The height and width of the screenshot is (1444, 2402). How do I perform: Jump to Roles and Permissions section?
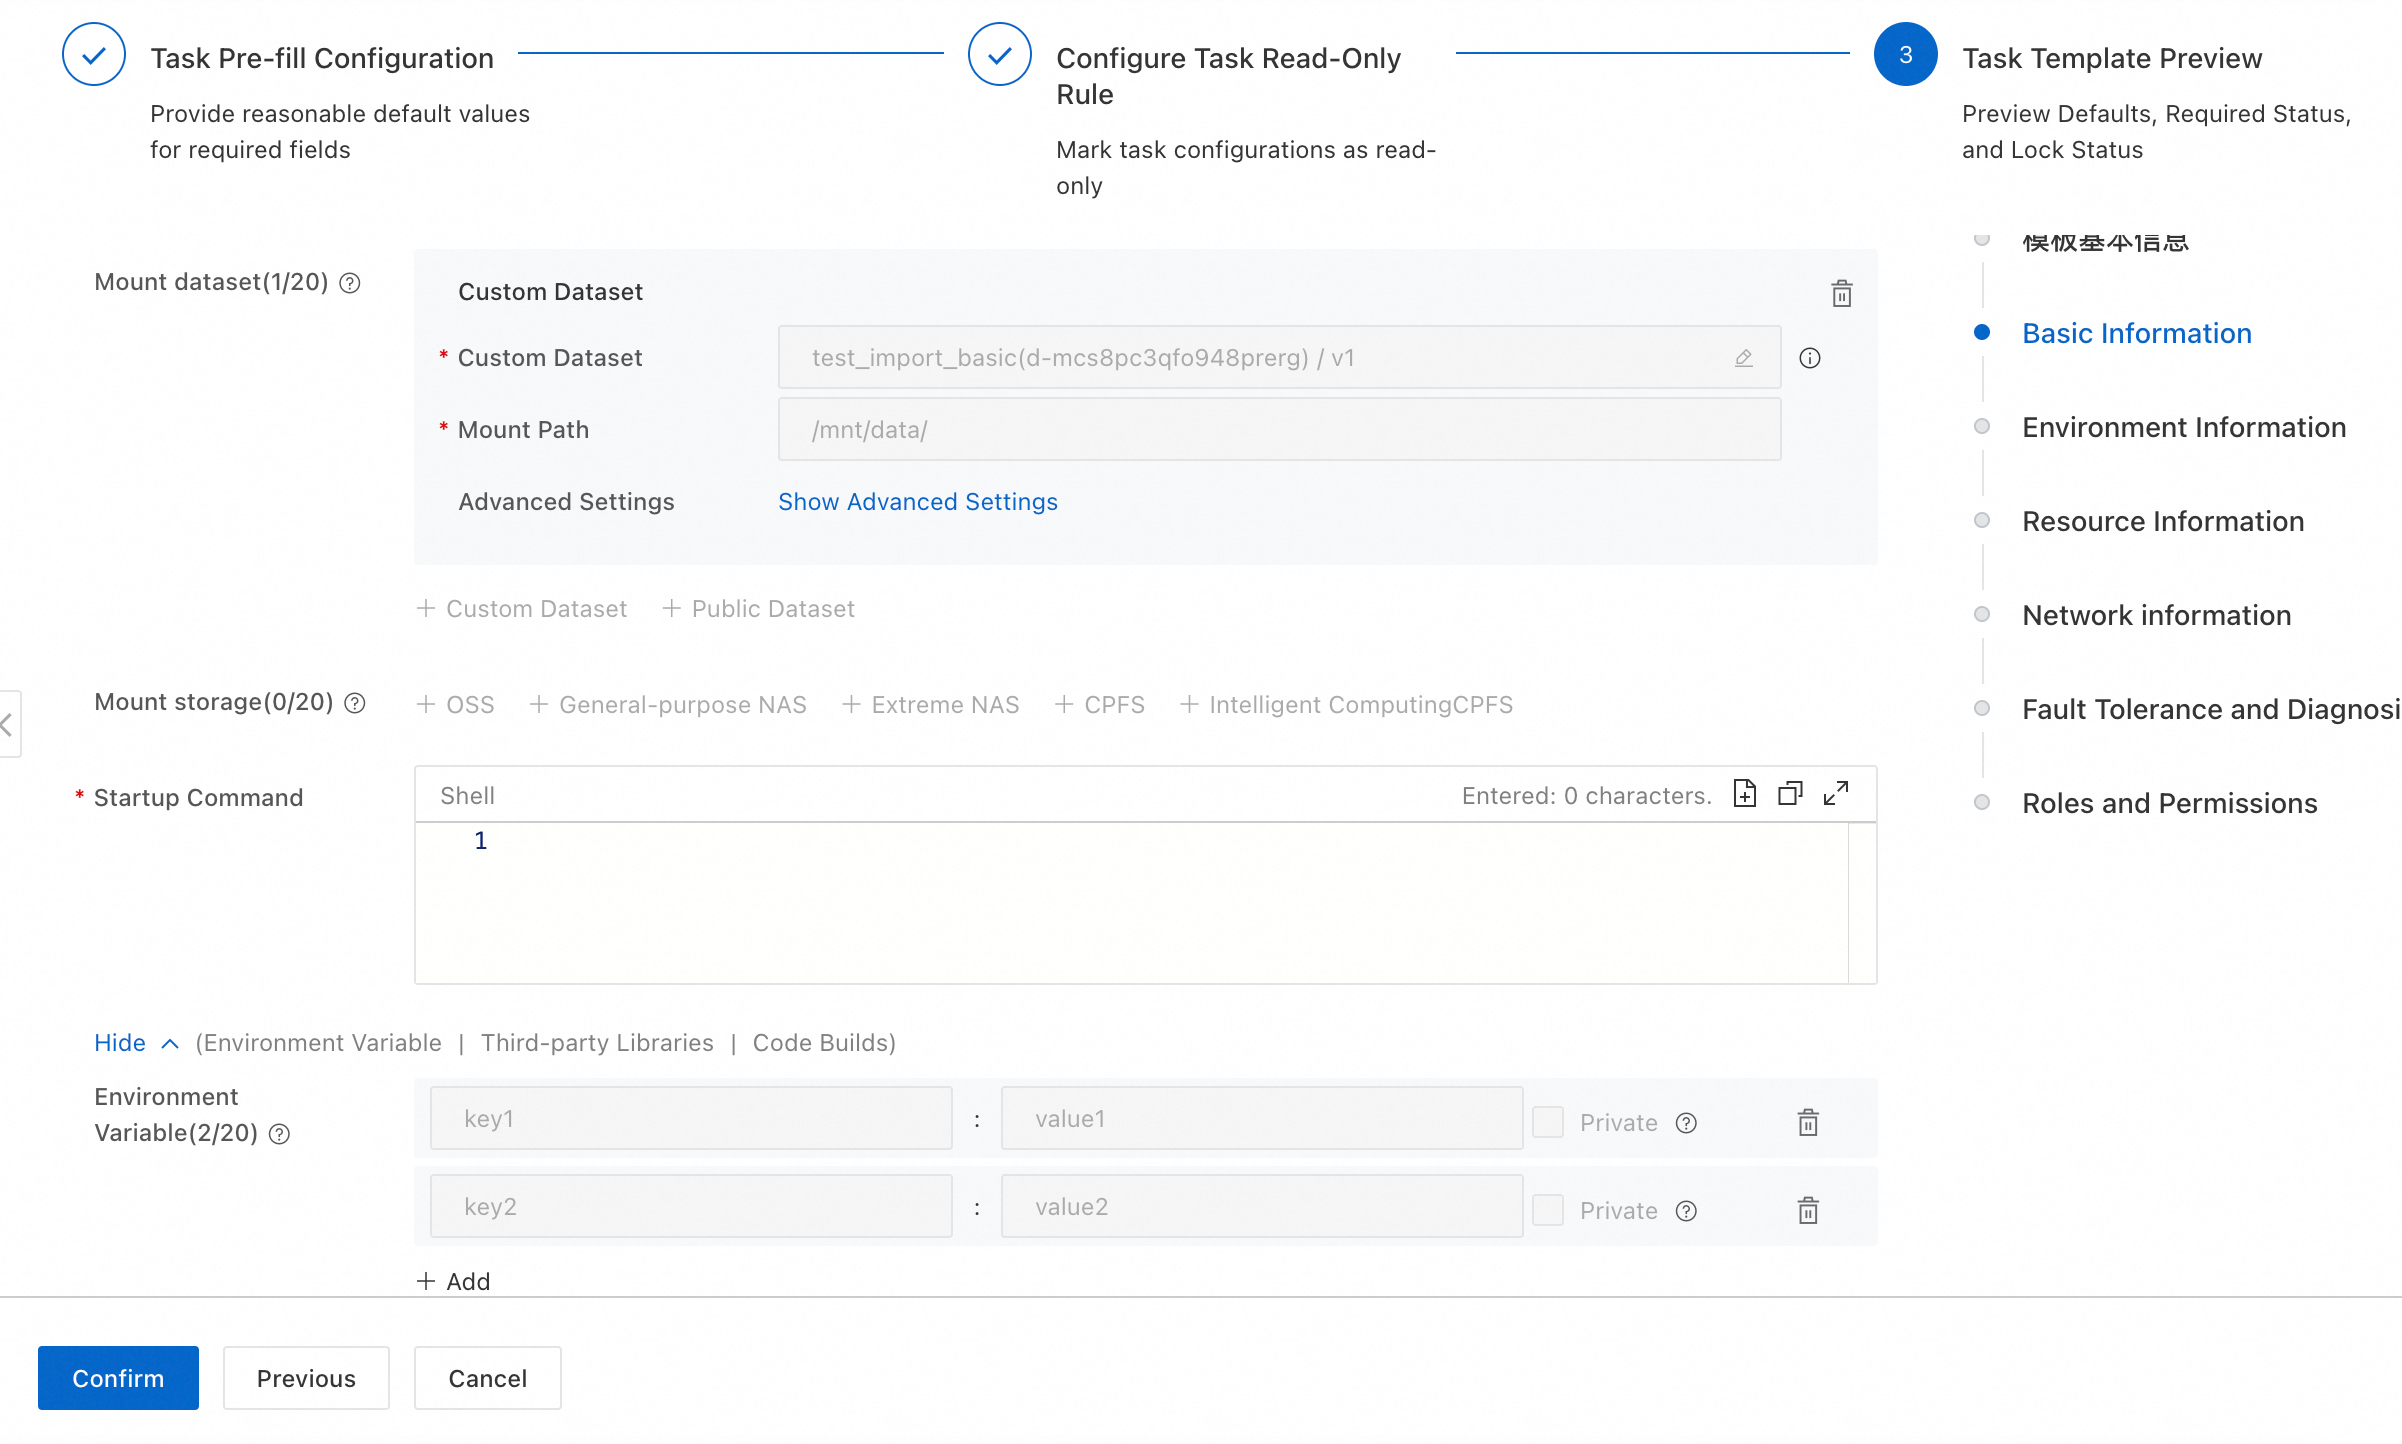(x=2170, y=803)
